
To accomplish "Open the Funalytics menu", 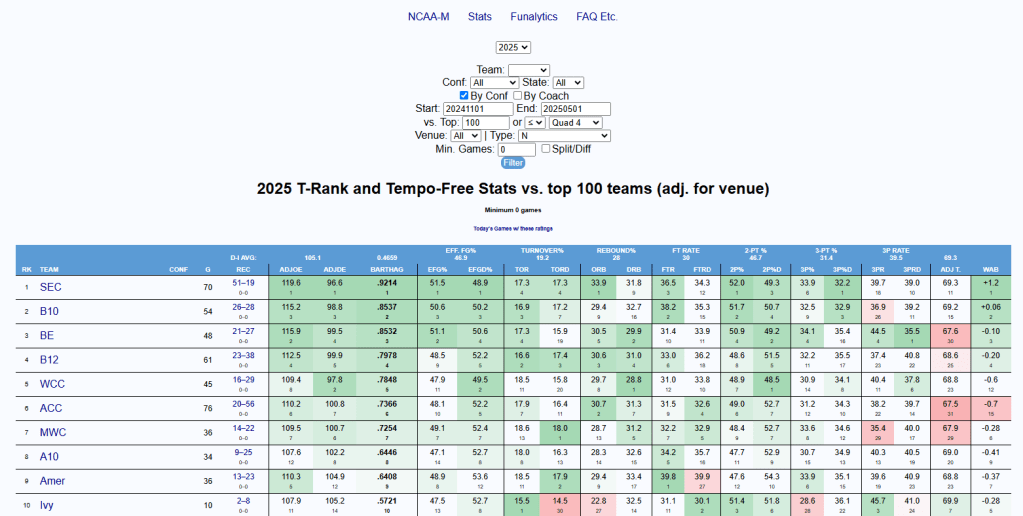I will click(x=533, y=17).
